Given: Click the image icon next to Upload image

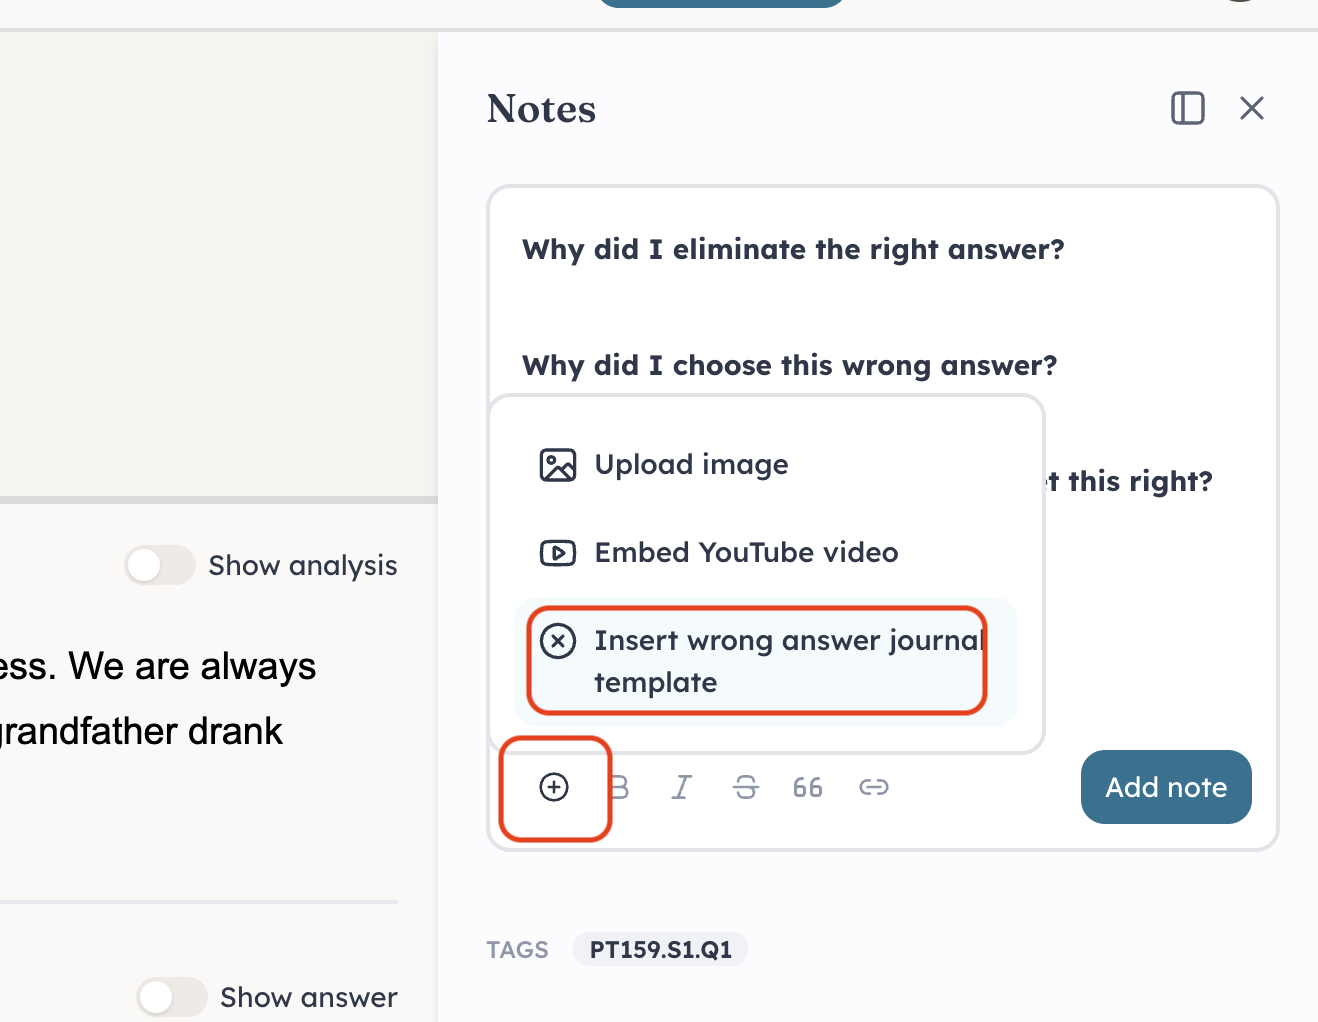Looking at the screenshot, I should coord(558,465).
